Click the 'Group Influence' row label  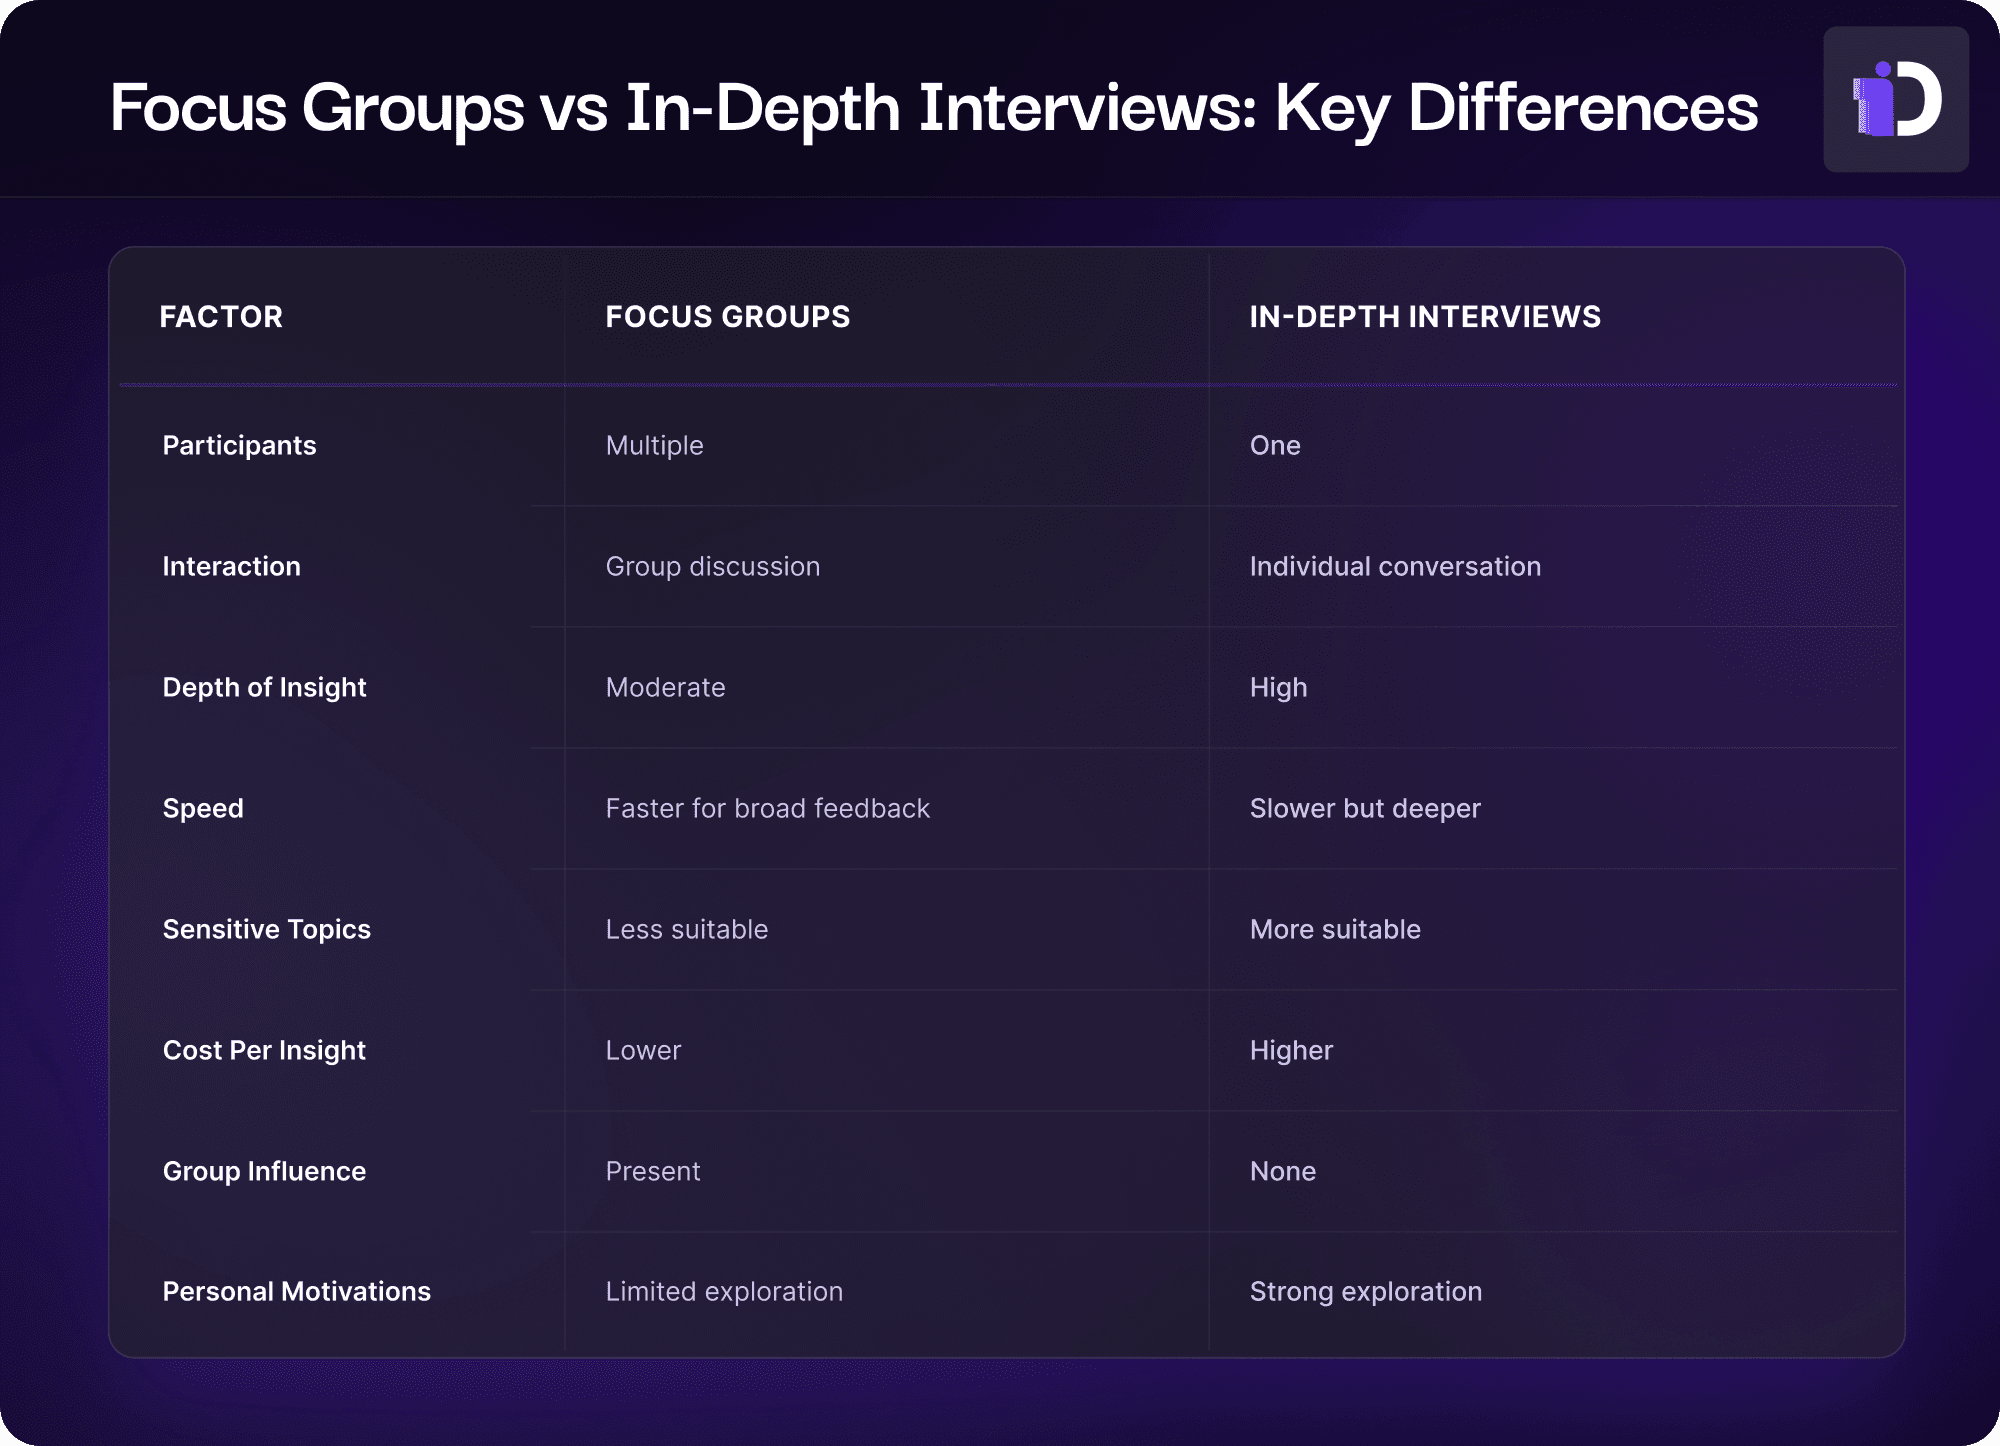click(x=264, y=1172)
